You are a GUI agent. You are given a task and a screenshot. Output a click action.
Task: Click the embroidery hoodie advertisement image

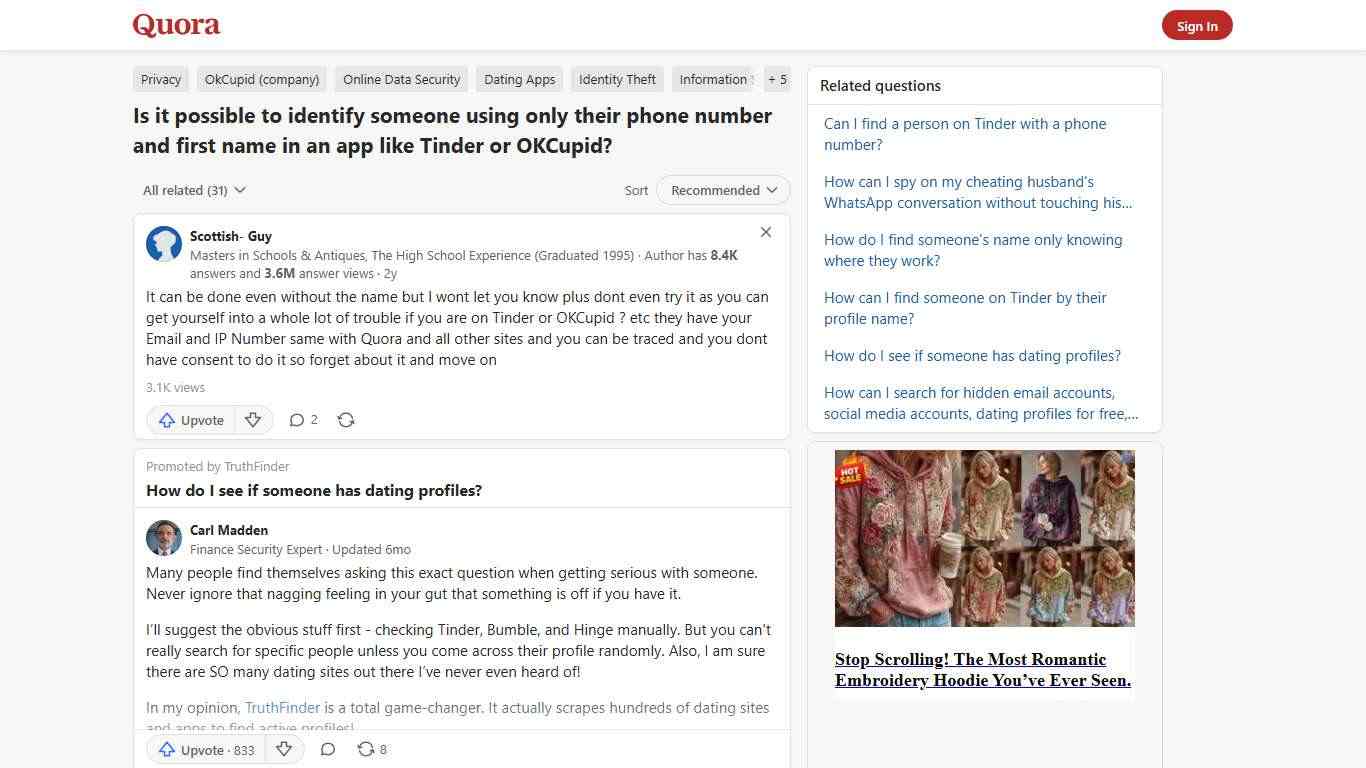click(984, 538)
